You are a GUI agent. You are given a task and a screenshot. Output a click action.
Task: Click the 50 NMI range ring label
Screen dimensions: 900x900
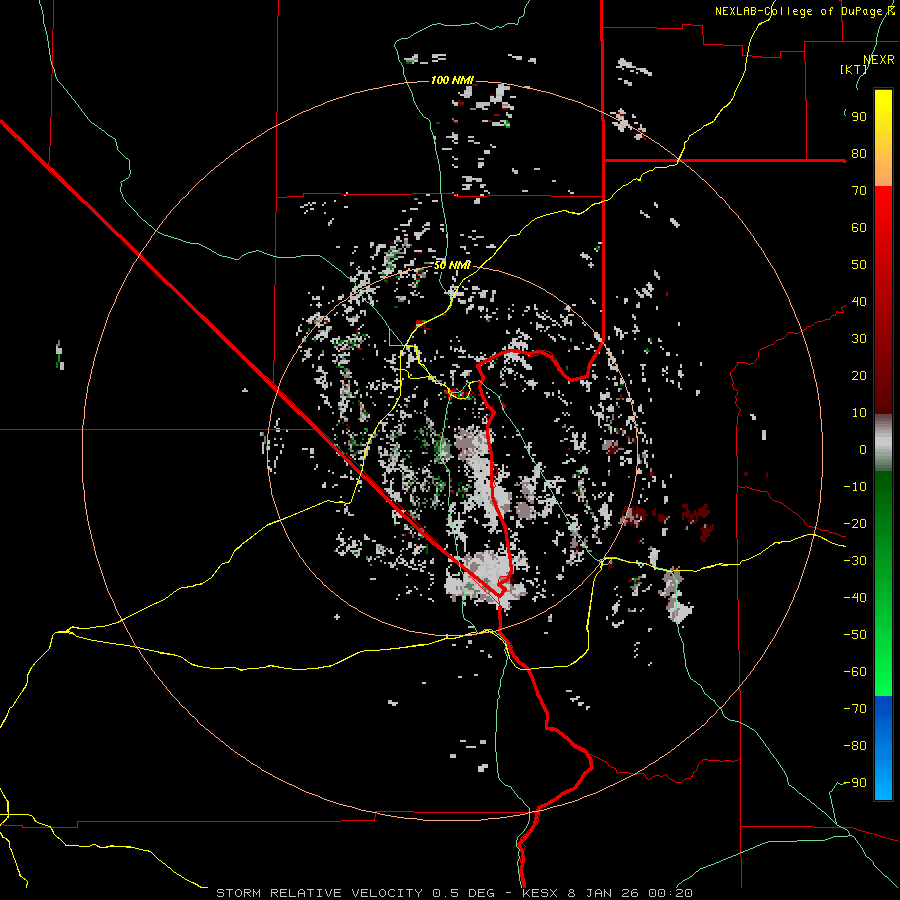[x=452, y=265]
